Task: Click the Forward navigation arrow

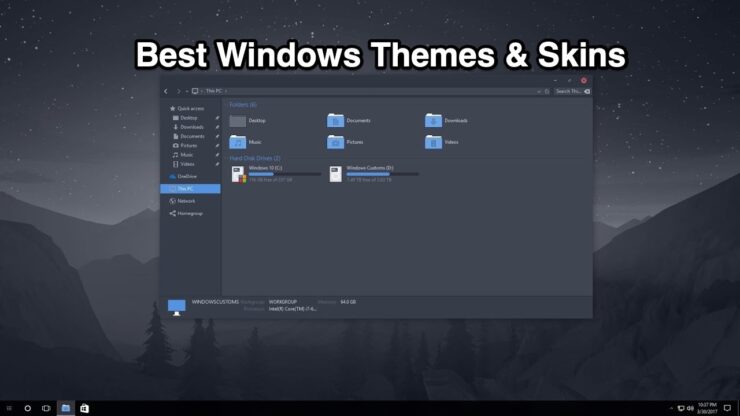Action: click(178, 91)
